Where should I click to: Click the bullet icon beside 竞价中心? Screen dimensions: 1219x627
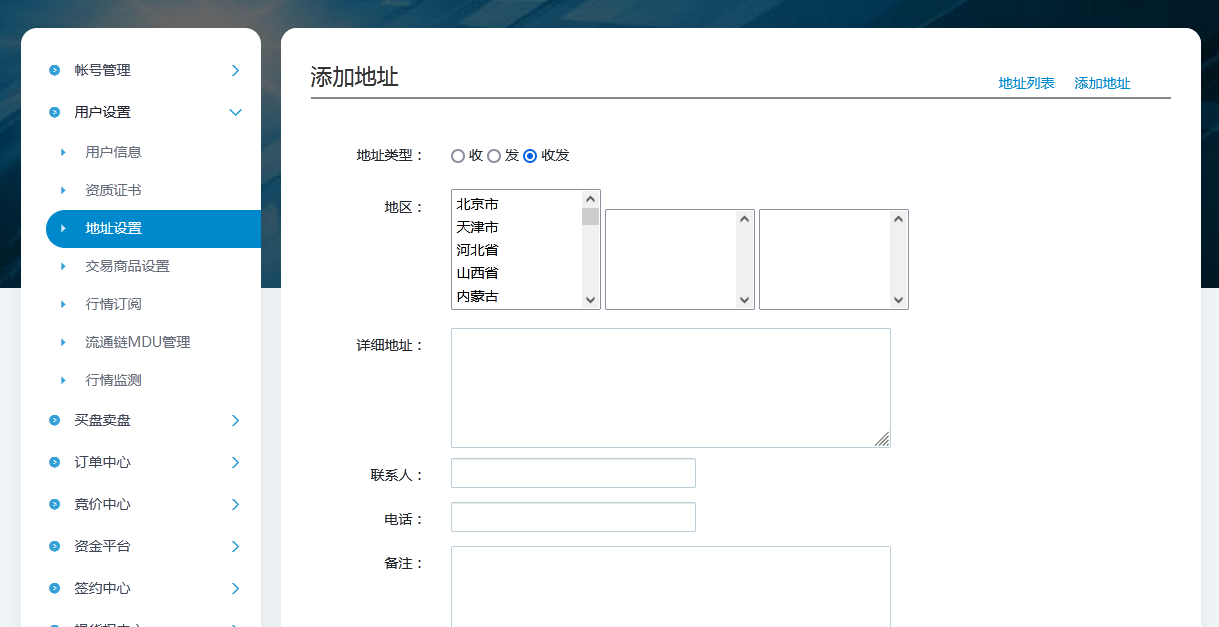(x=54, y=504)
